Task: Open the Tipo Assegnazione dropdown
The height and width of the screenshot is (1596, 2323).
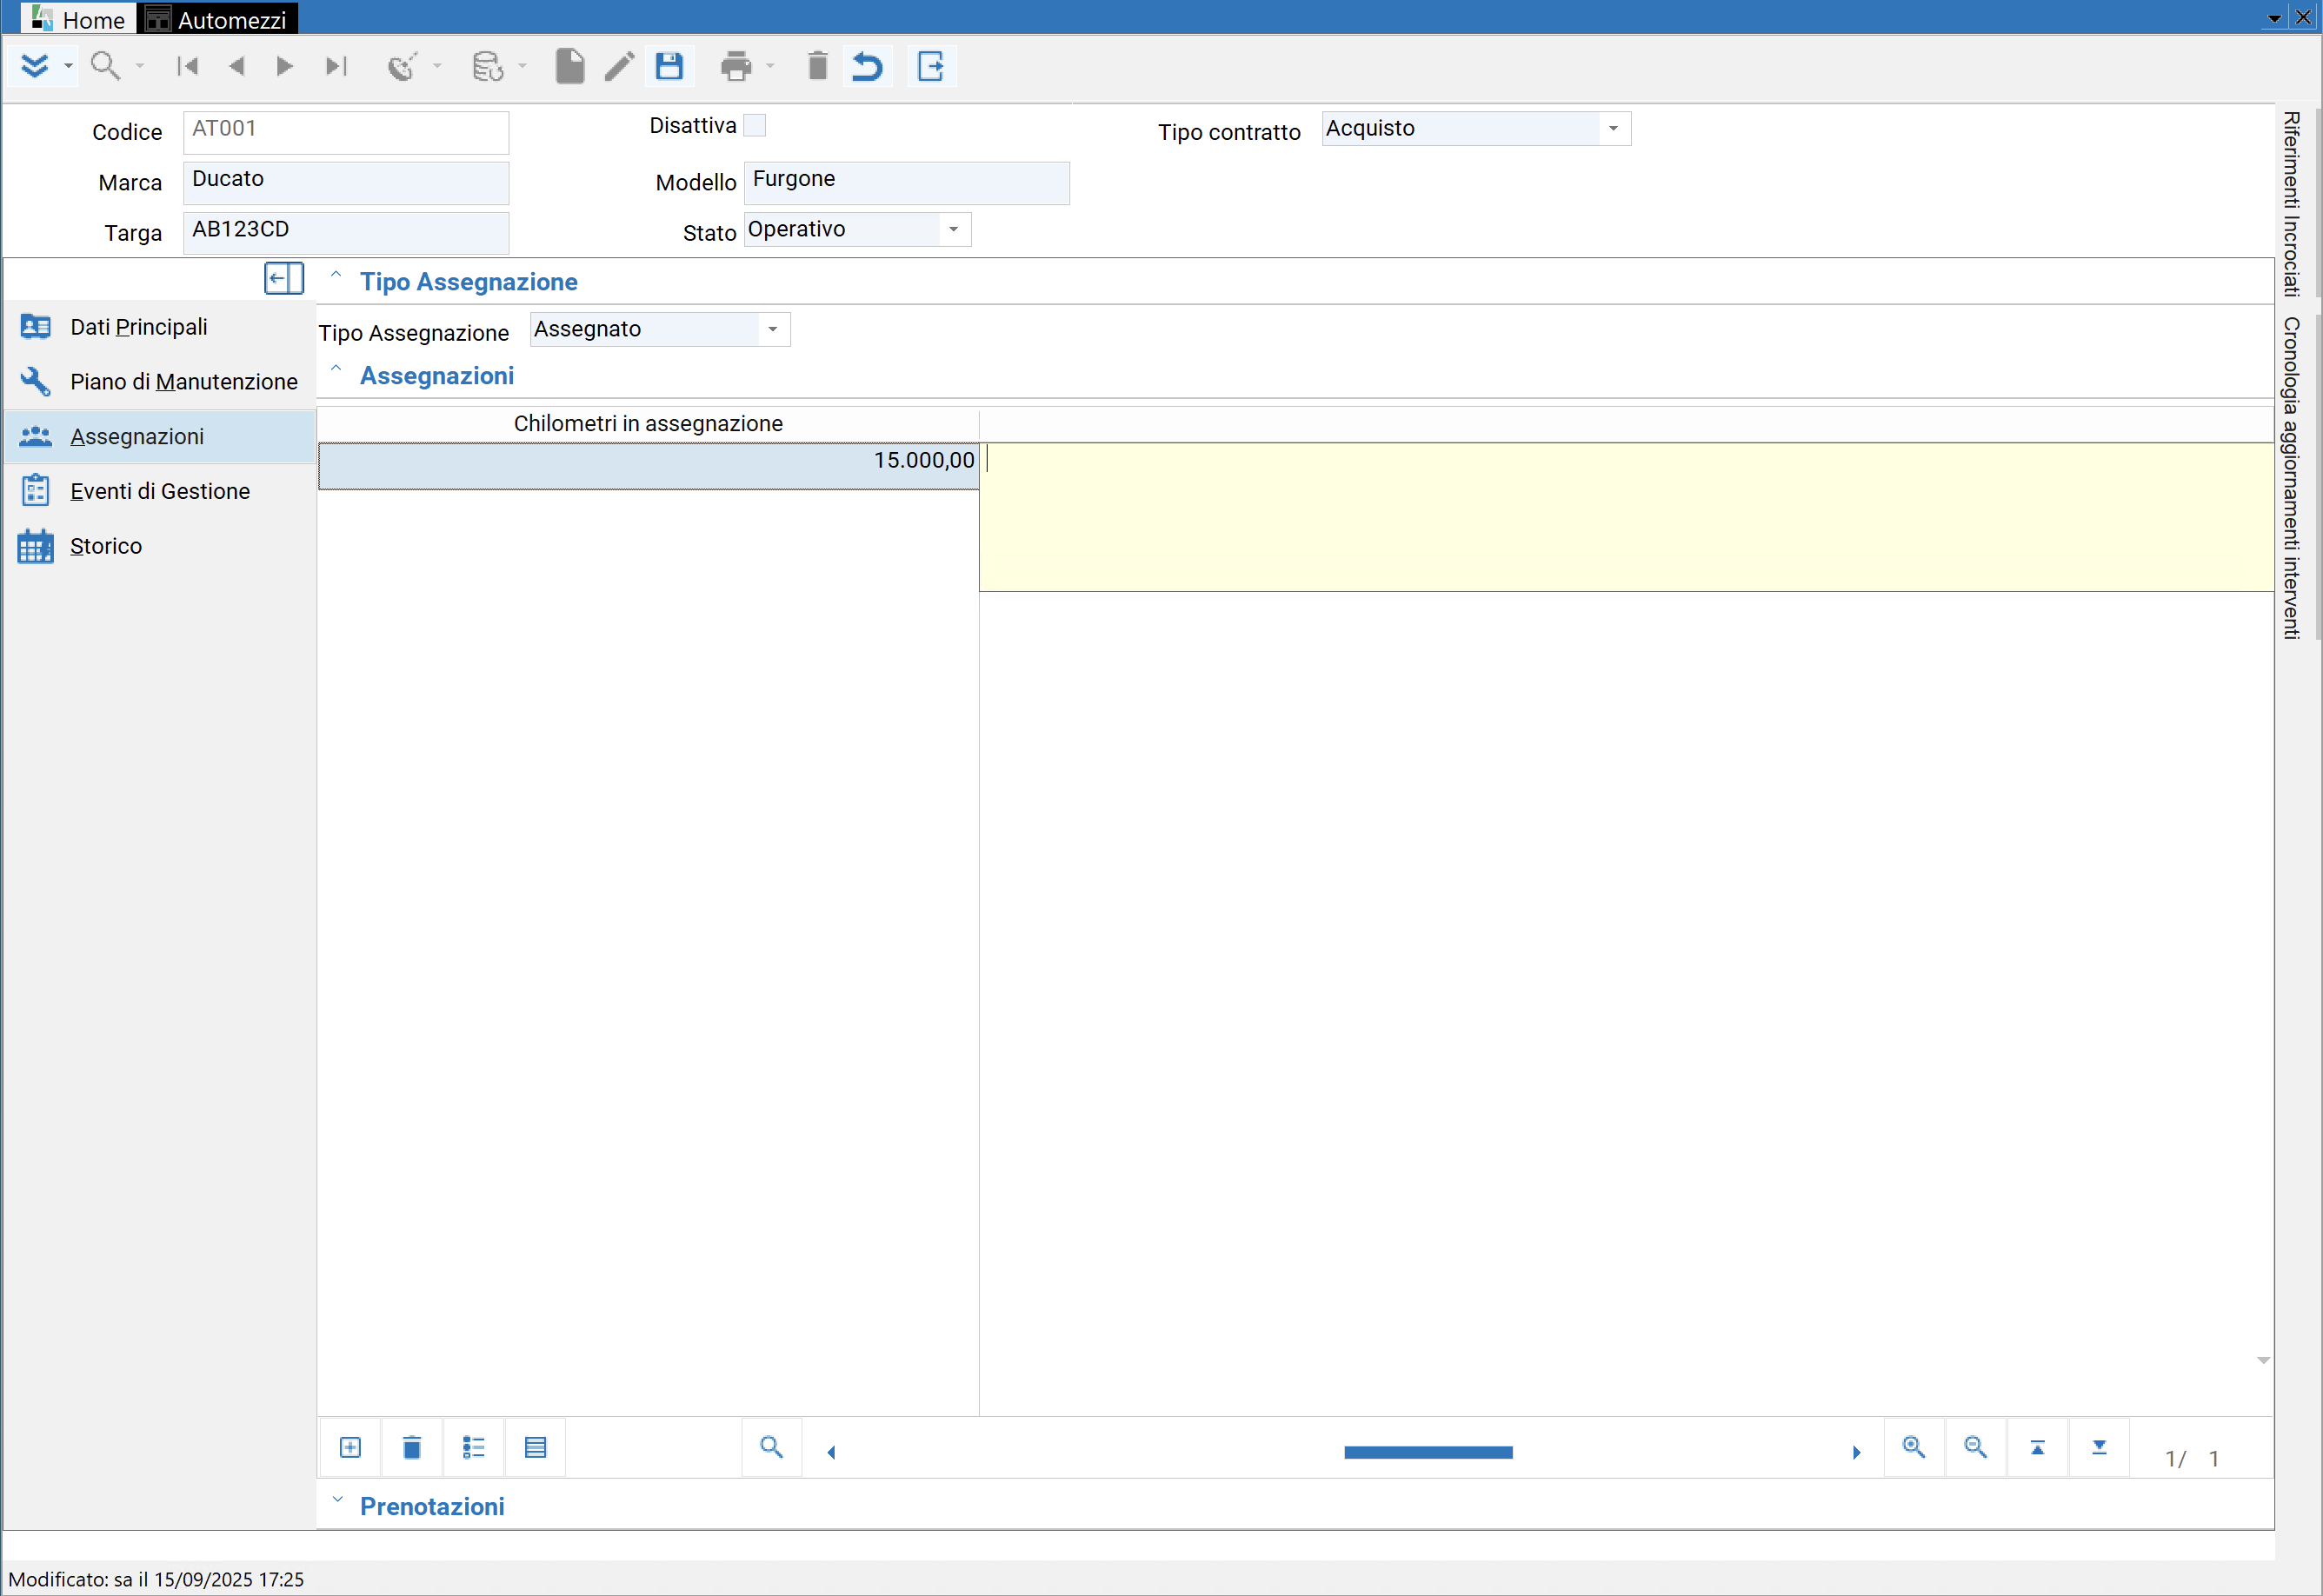Action: pyautogui.click(x=772, y=329)
